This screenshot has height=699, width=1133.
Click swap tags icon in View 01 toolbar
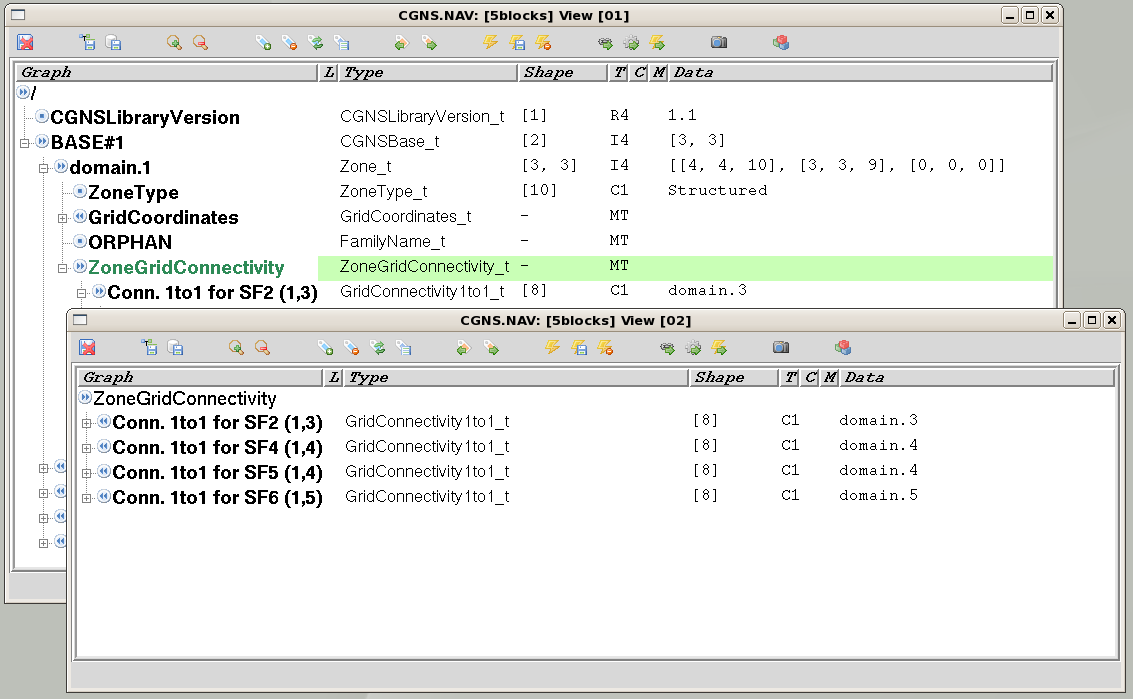click(x=316, y=43)
